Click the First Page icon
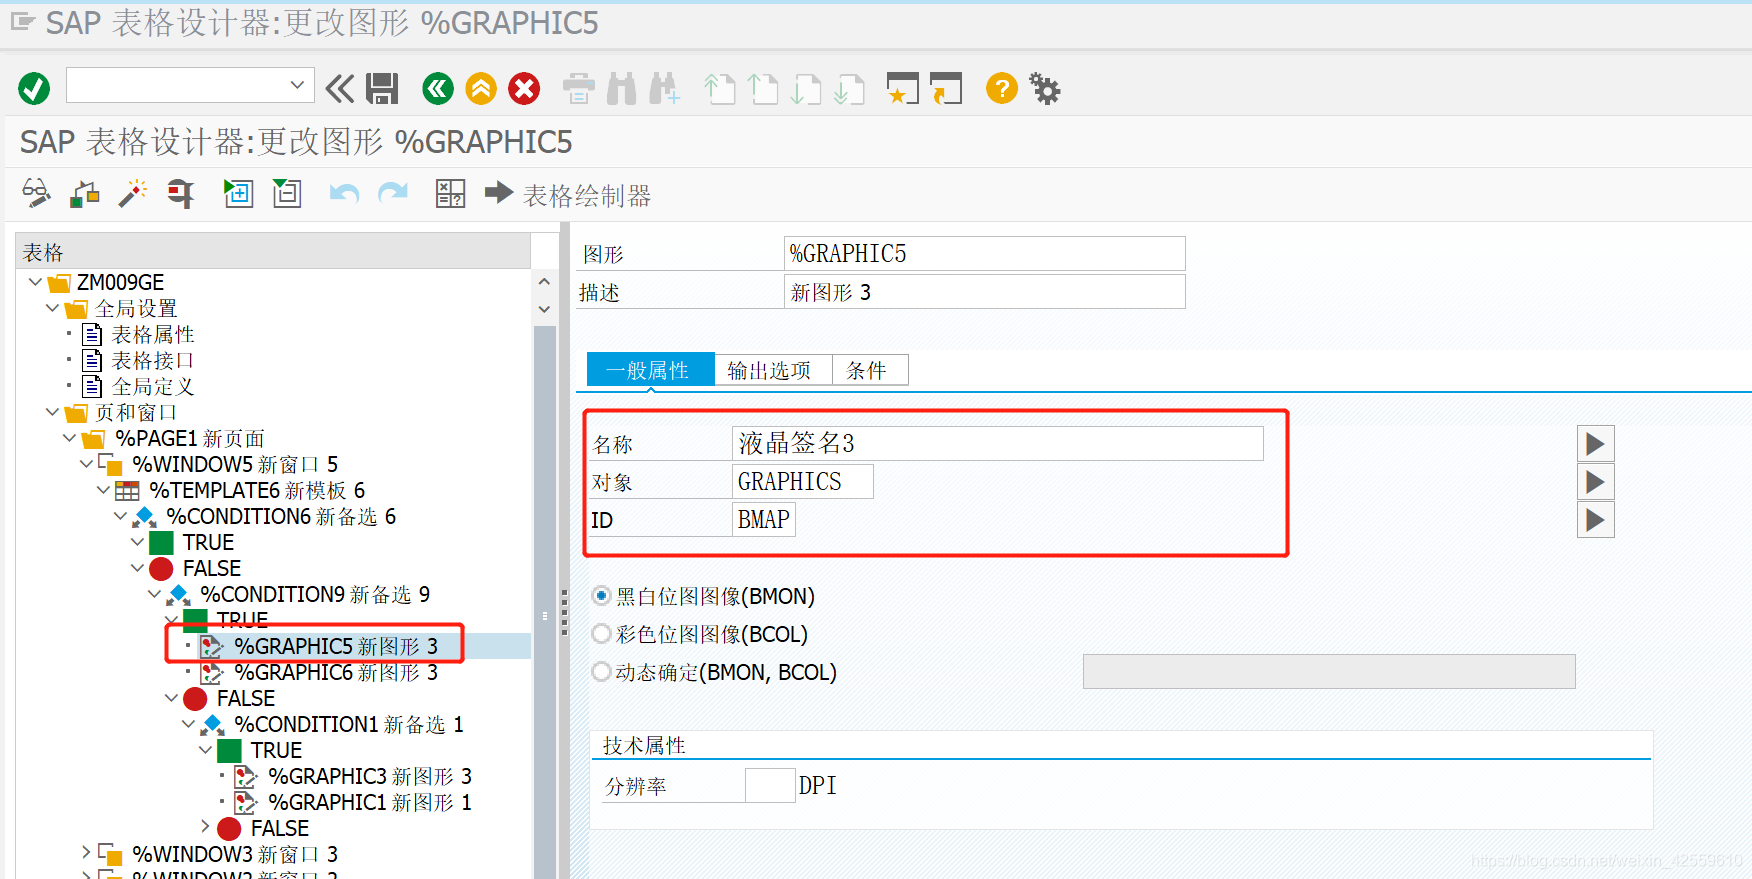The height and width of the screenshot is (879, 1752). click(719, 88)
